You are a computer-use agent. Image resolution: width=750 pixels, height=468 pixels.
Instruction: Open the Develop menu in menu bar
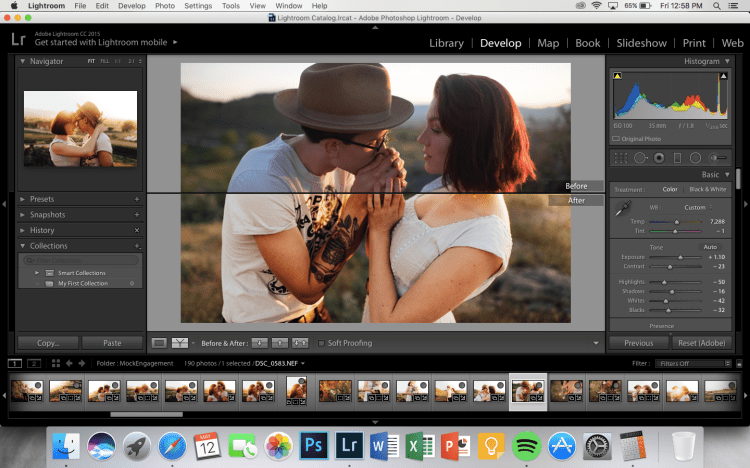131,6
